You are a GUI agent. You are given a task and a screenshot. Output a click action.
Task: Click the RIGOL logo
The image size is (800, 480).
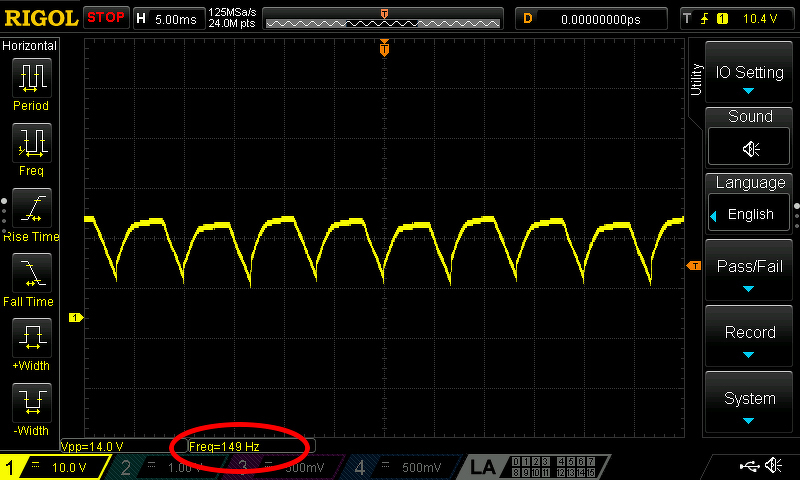click(41, 18)
